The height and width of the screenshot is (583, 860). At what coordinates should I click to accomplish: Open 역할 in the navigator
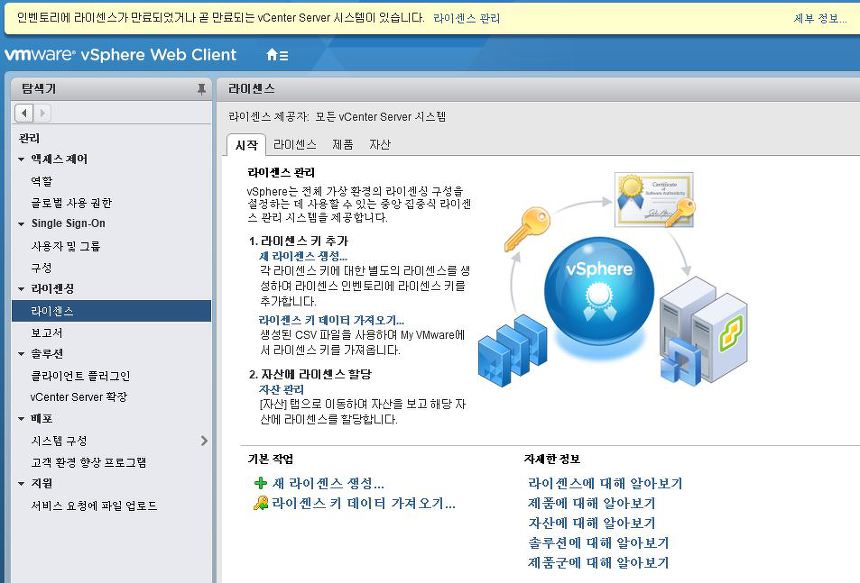pyautogui.click(x=42, y=181)
